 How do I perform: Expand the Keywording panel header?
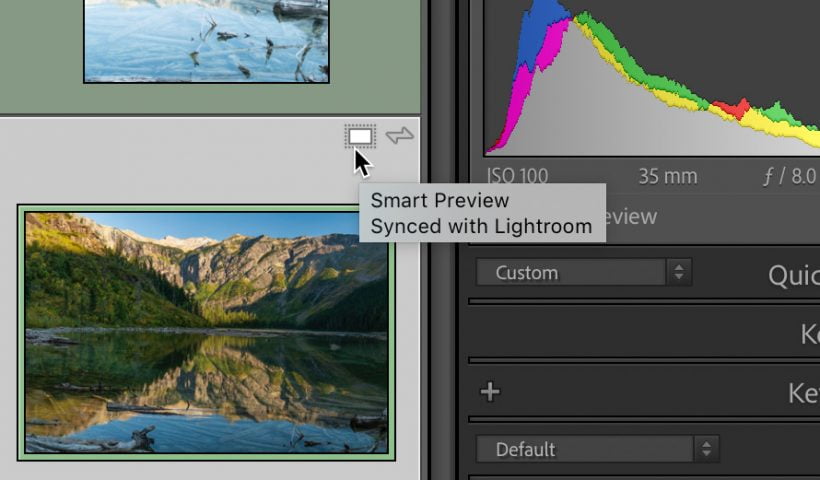(808, 334)
